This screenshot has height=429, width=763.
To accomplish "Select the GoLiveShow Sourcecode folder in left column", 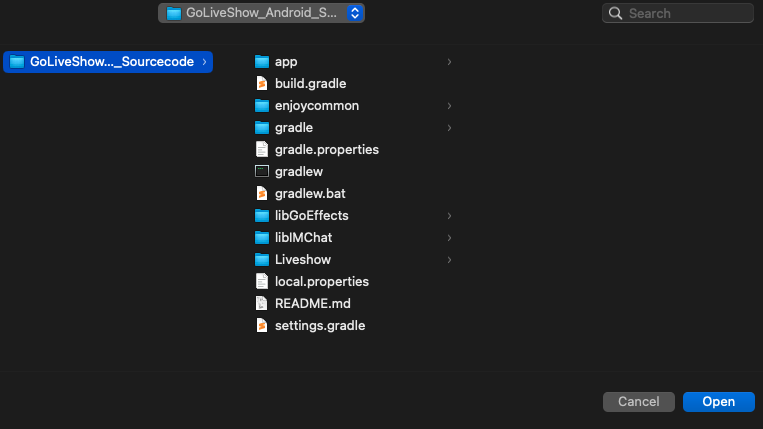I will pos(108,62).
